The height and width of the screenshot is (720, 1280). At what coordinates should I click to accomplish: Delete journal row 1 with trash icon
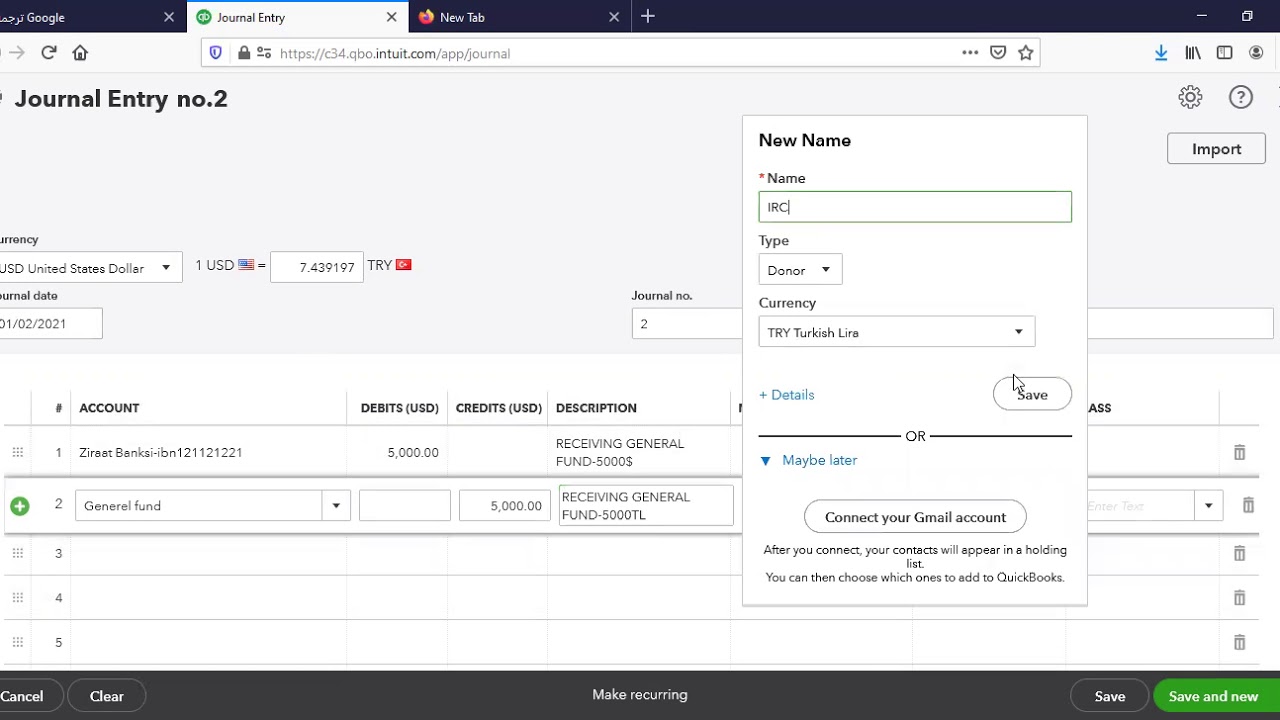point(1239,453)
